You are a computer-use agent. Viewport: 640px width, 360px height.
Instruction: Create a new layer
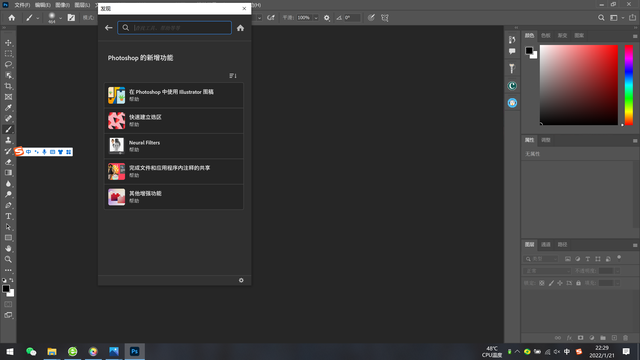pos(614,338)
